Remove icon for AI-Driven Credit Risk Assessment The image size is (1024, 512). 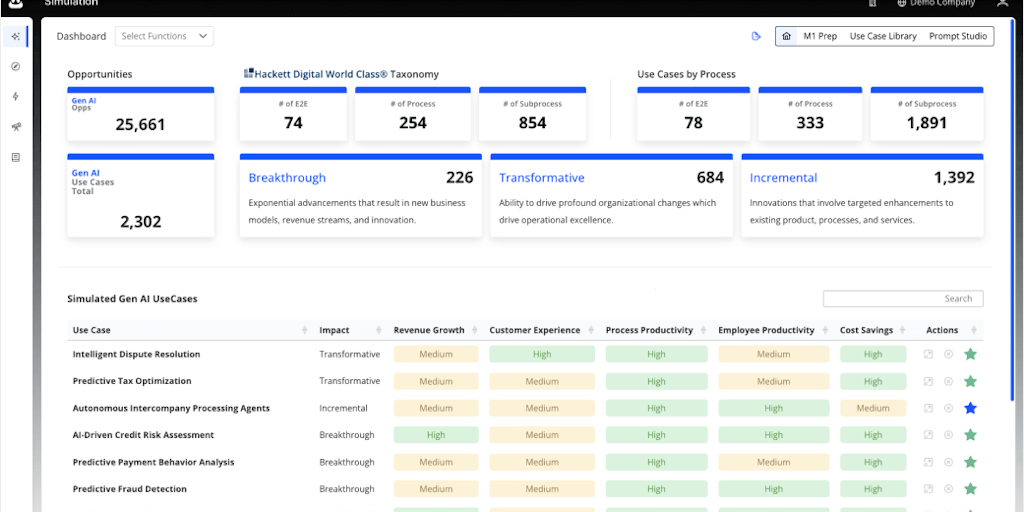(948, 435)
